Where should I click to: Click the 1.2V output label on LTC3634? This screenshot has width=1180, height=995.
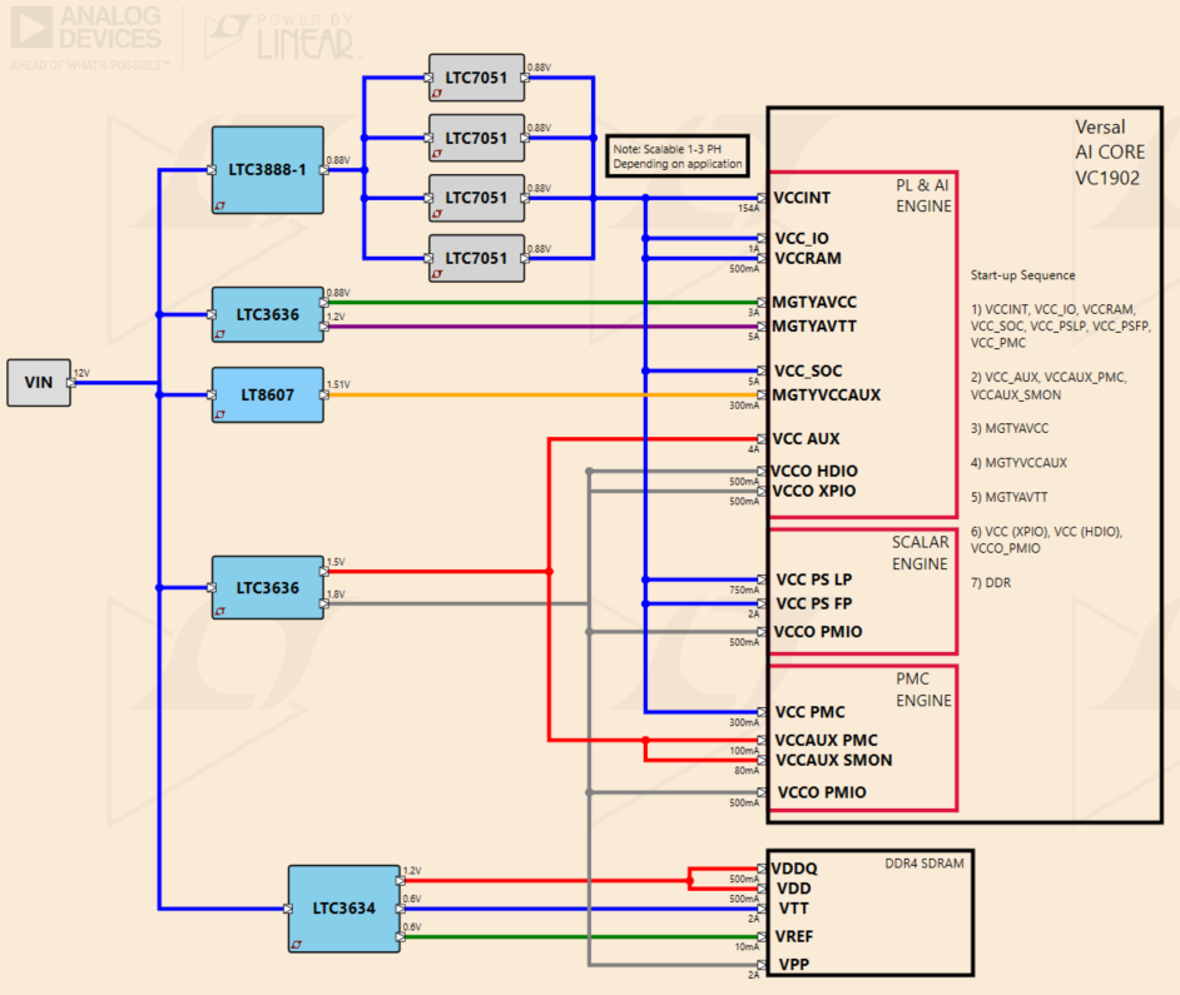[x=412, y=871]
